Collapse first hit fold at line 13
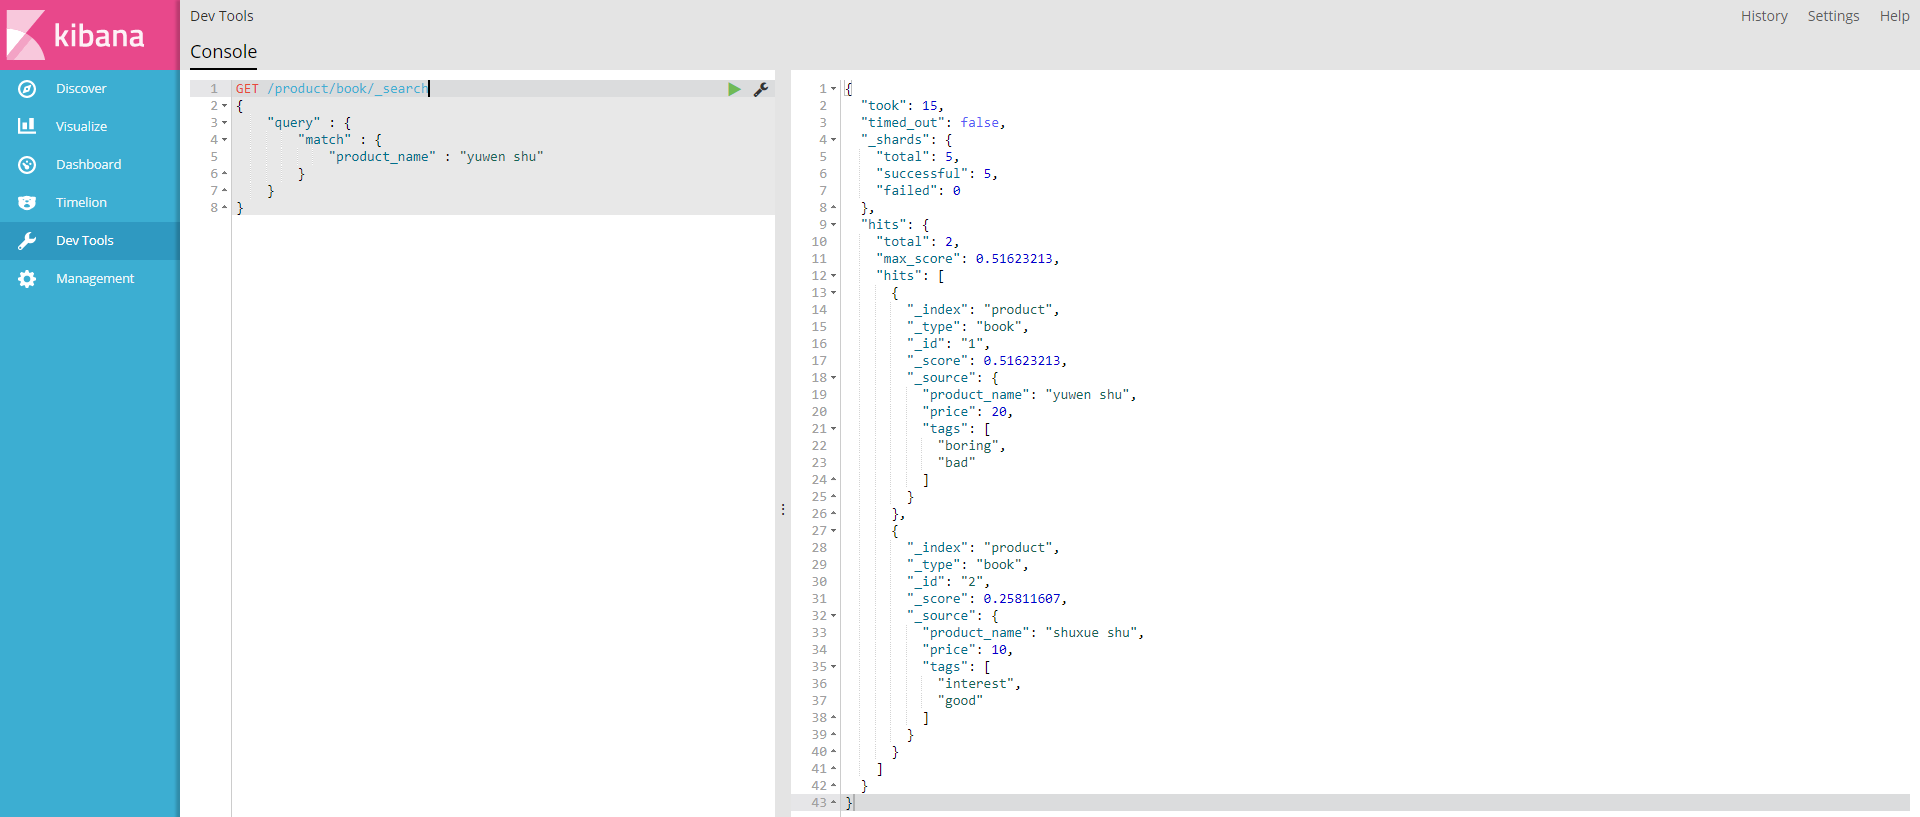Viewport: 1920px width, 817px height. pyautogui.click(x=834, y=293)
